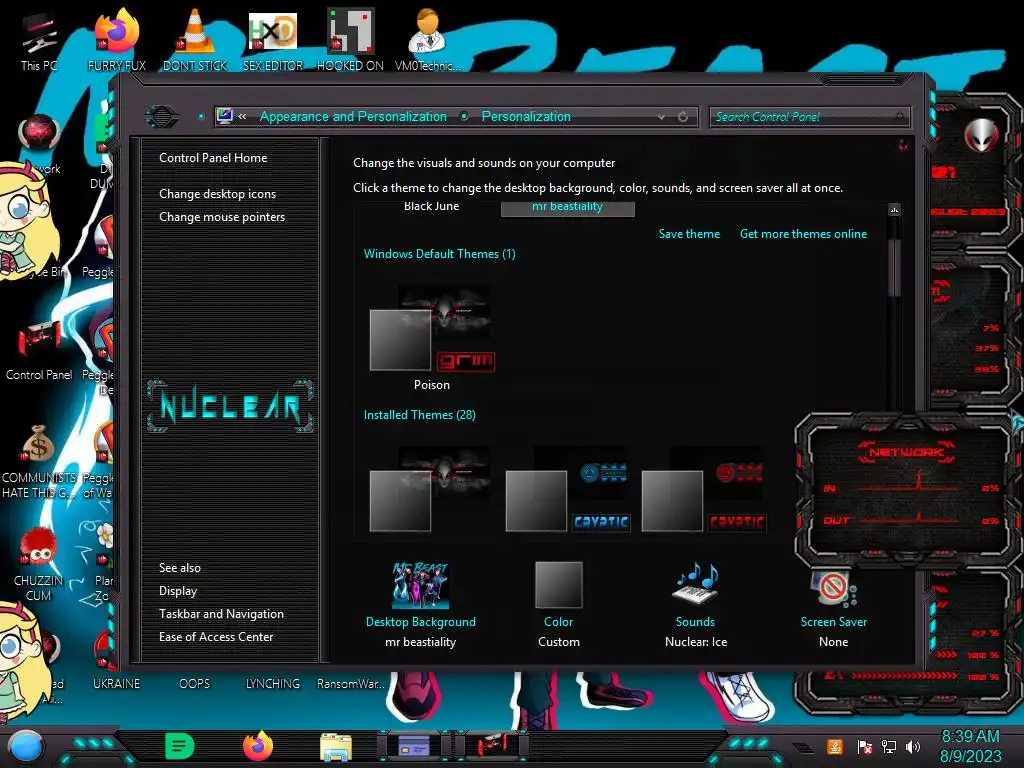
Task: Expand the separator dropdown after Appearance and Personalization
Action: coord(464,116)
